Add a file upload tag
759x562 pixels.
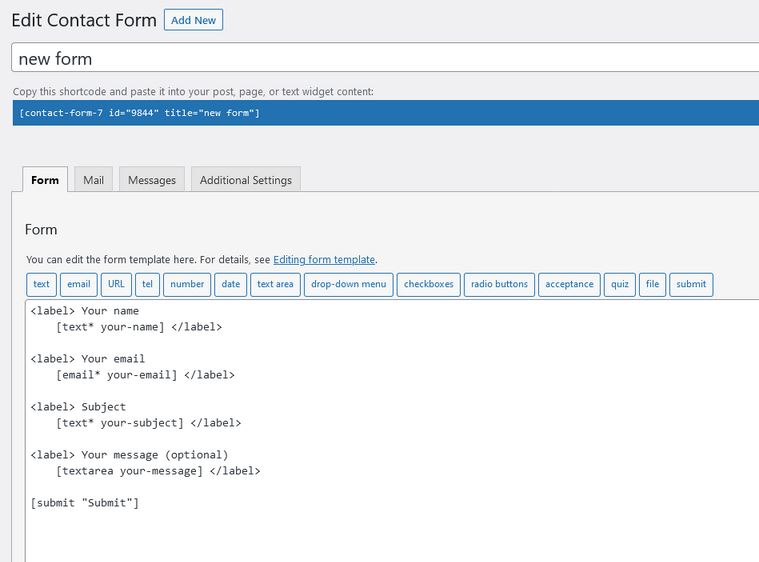click(653, 284)
